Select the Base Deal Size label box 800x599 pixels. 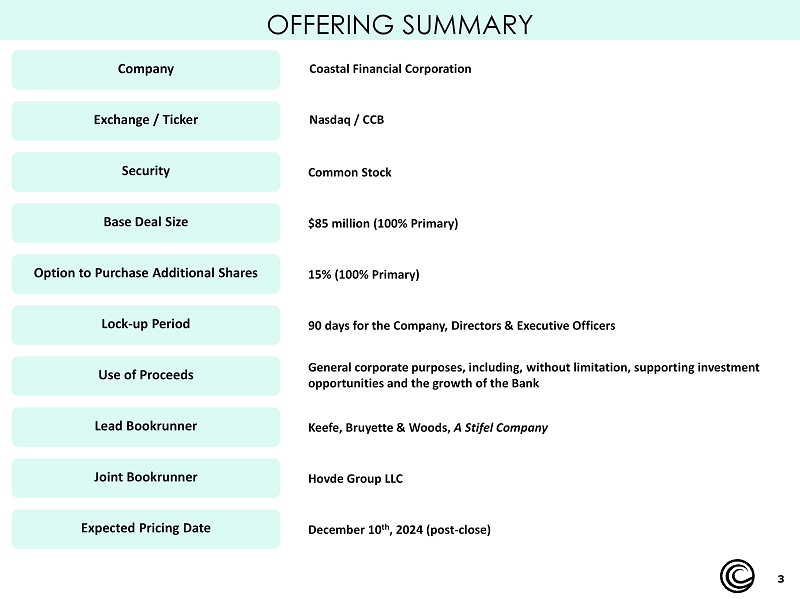146,222
